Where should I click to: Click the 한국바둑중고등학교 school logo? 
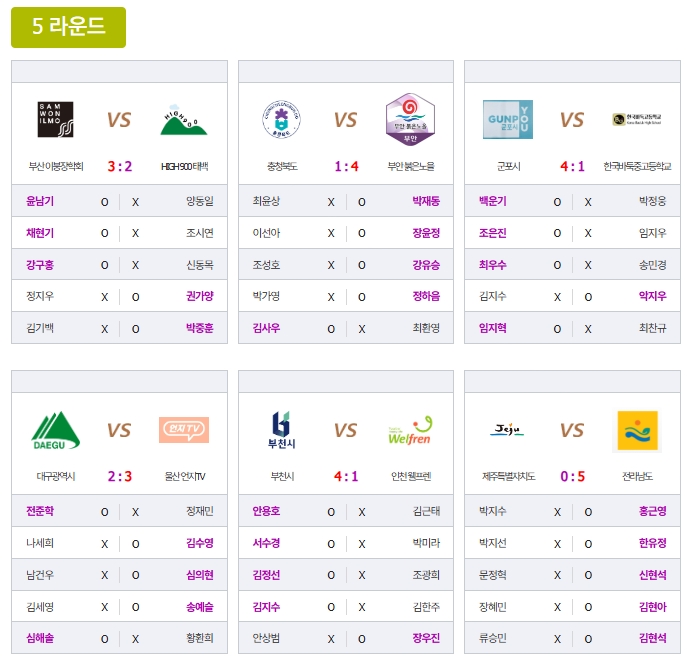click(x=637, y=120)
